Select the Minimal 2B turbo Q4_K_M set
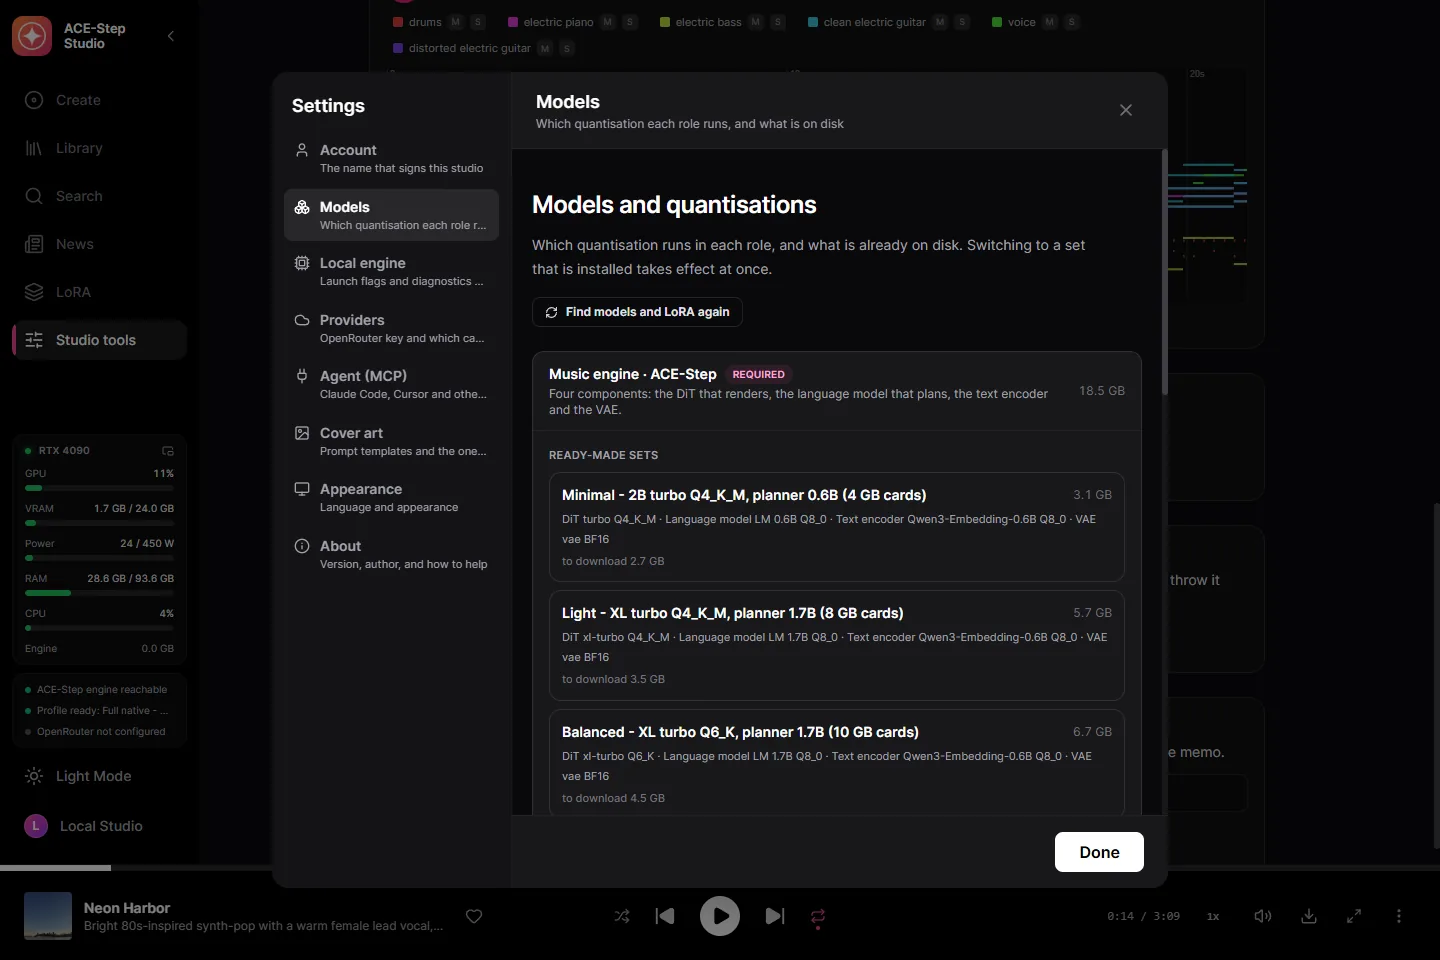 (837, 527)
